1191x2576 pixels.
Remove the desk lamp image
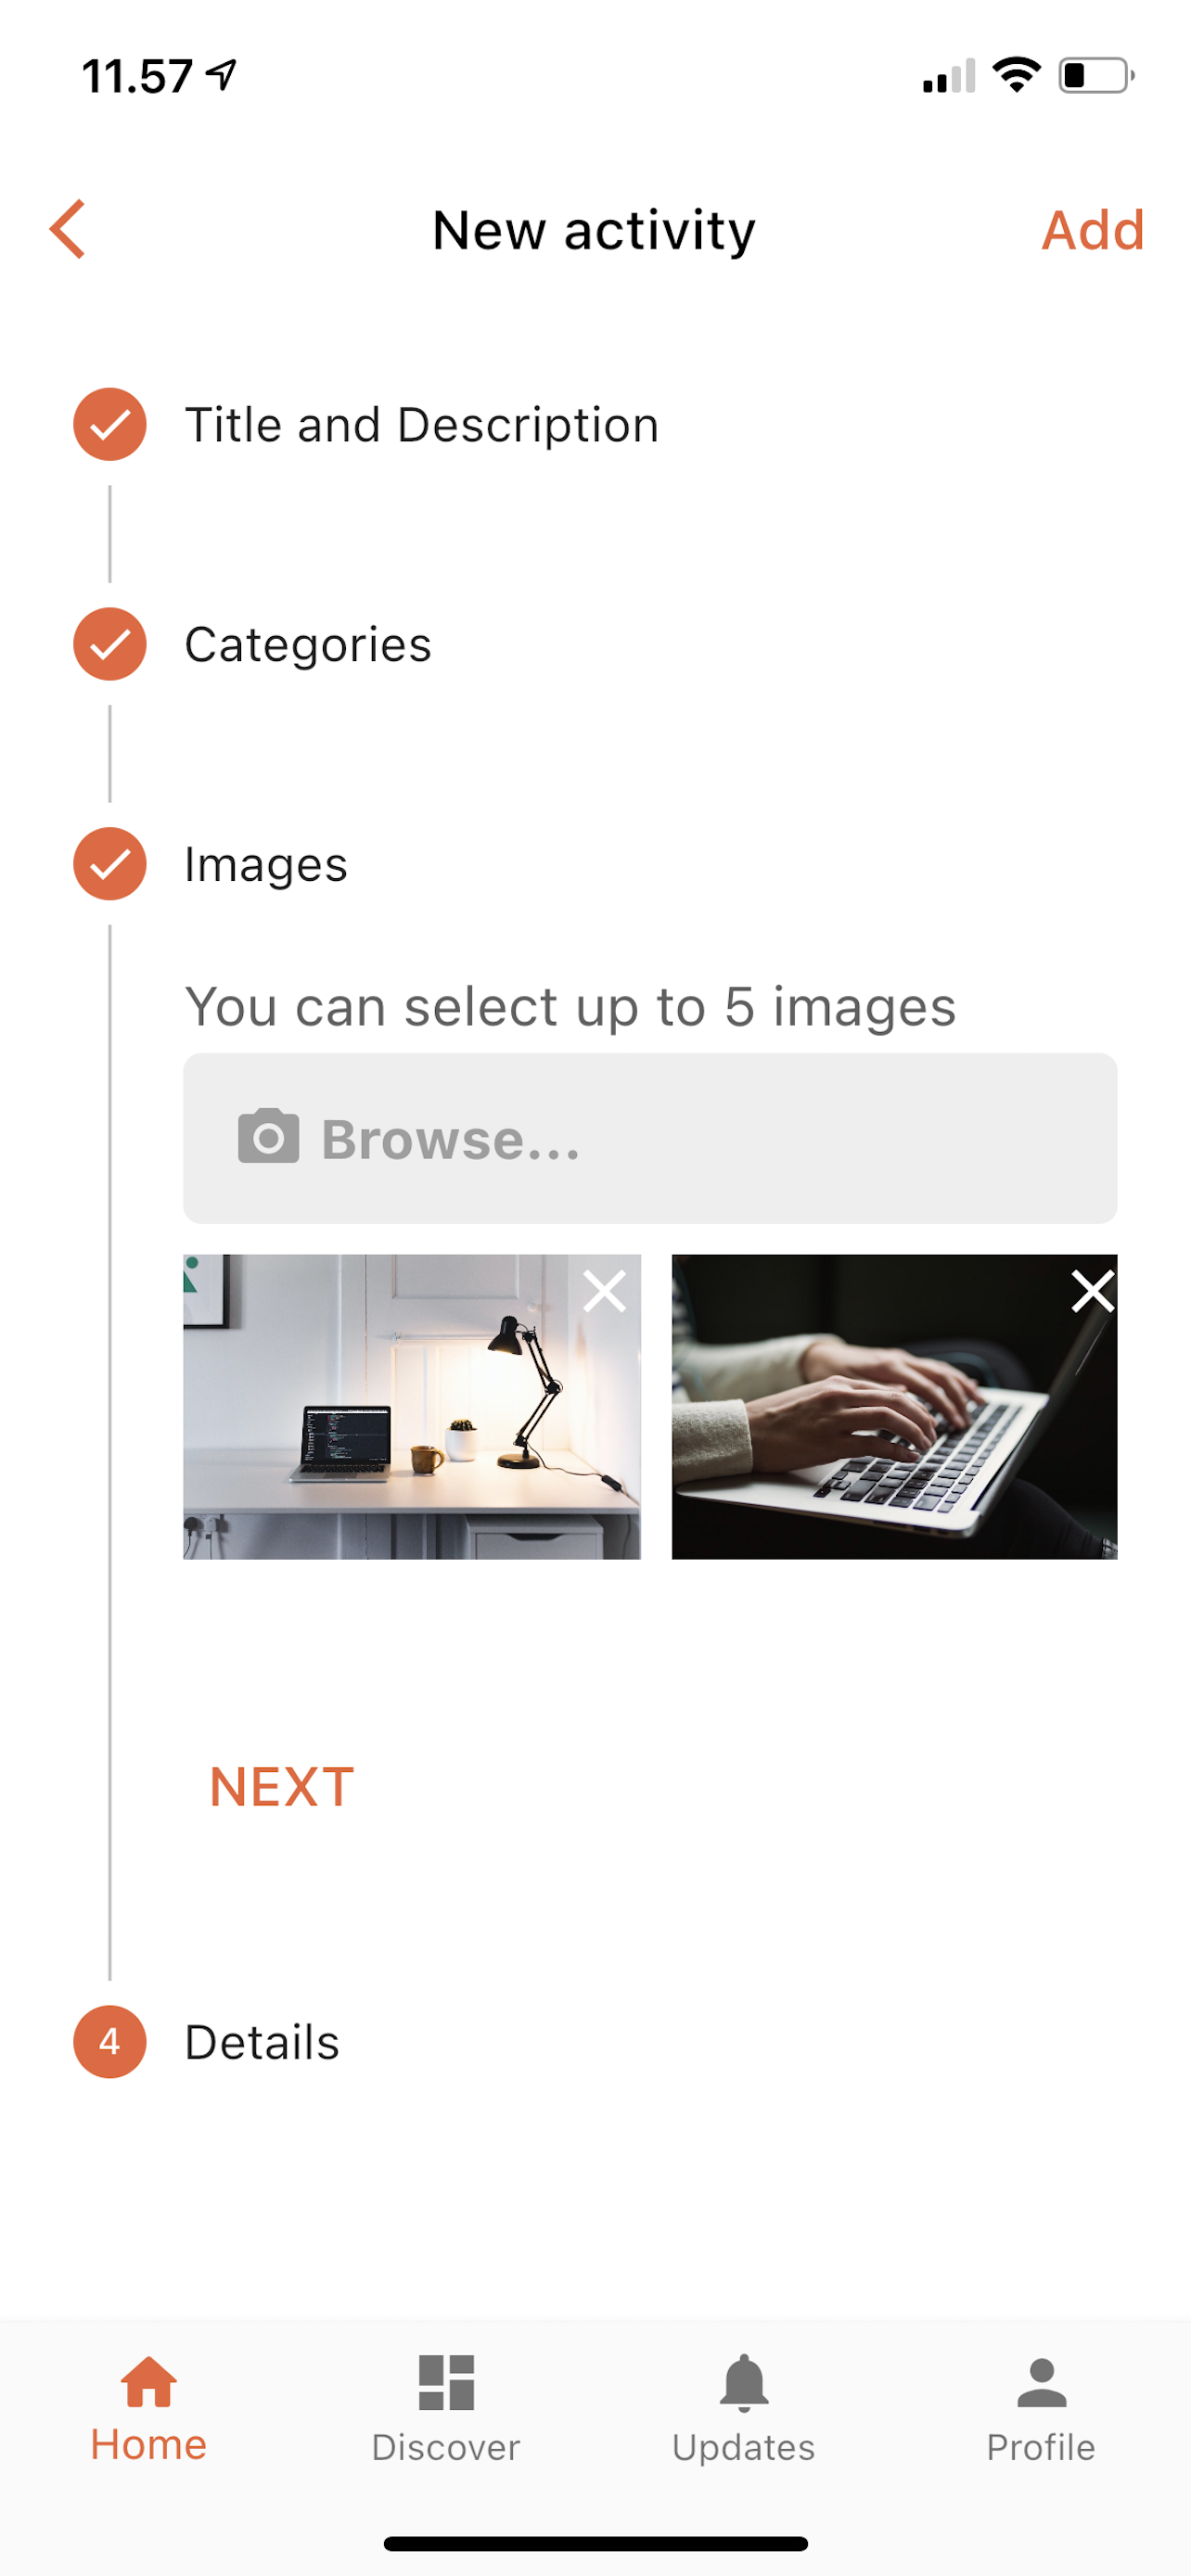tap(604, 1291)
